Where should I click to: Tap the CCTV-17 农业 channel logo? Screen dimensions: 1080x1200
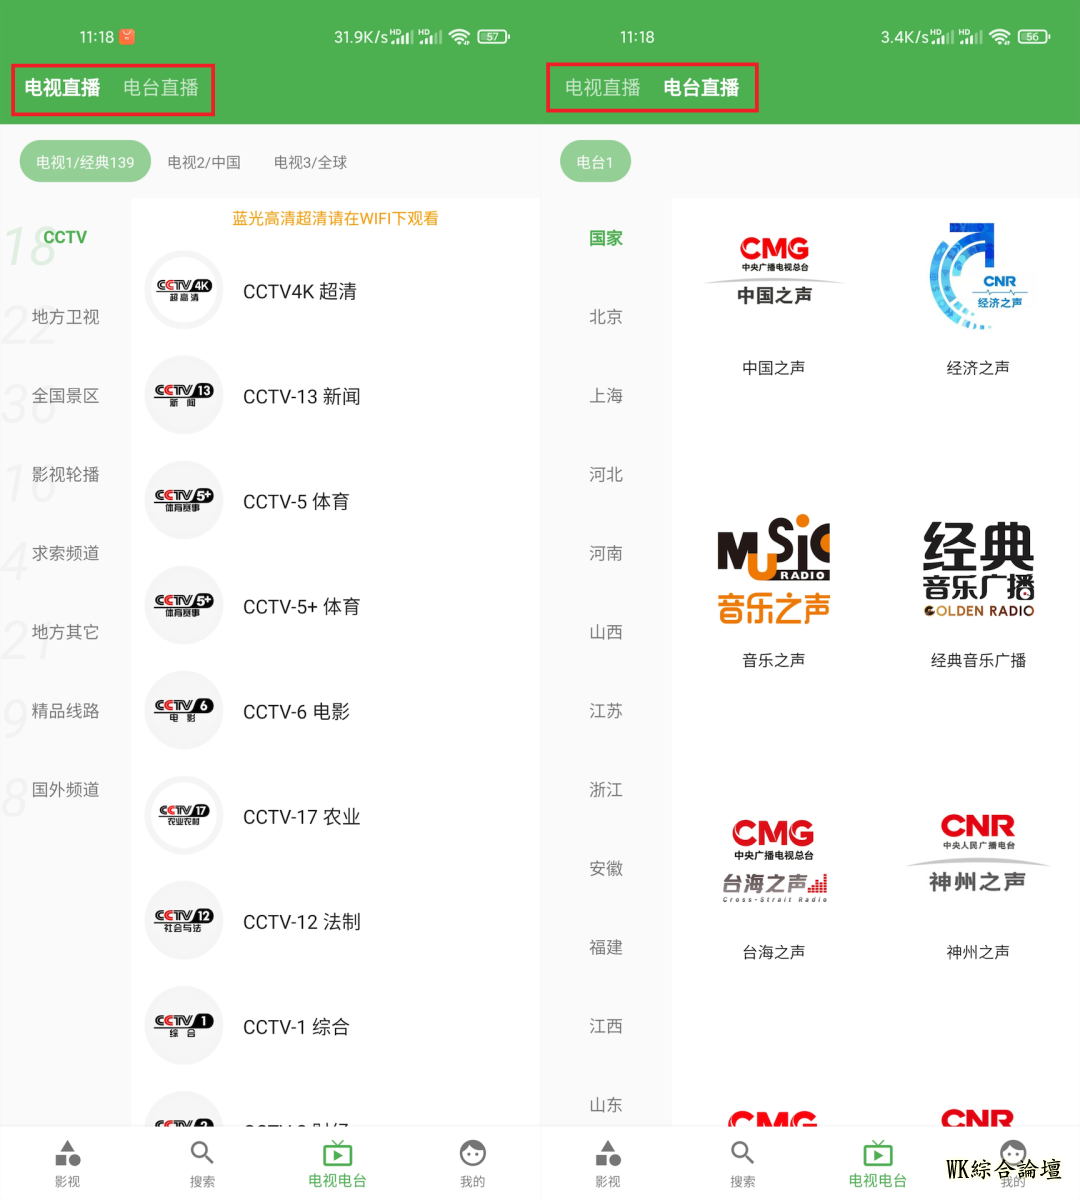[184, 816]
